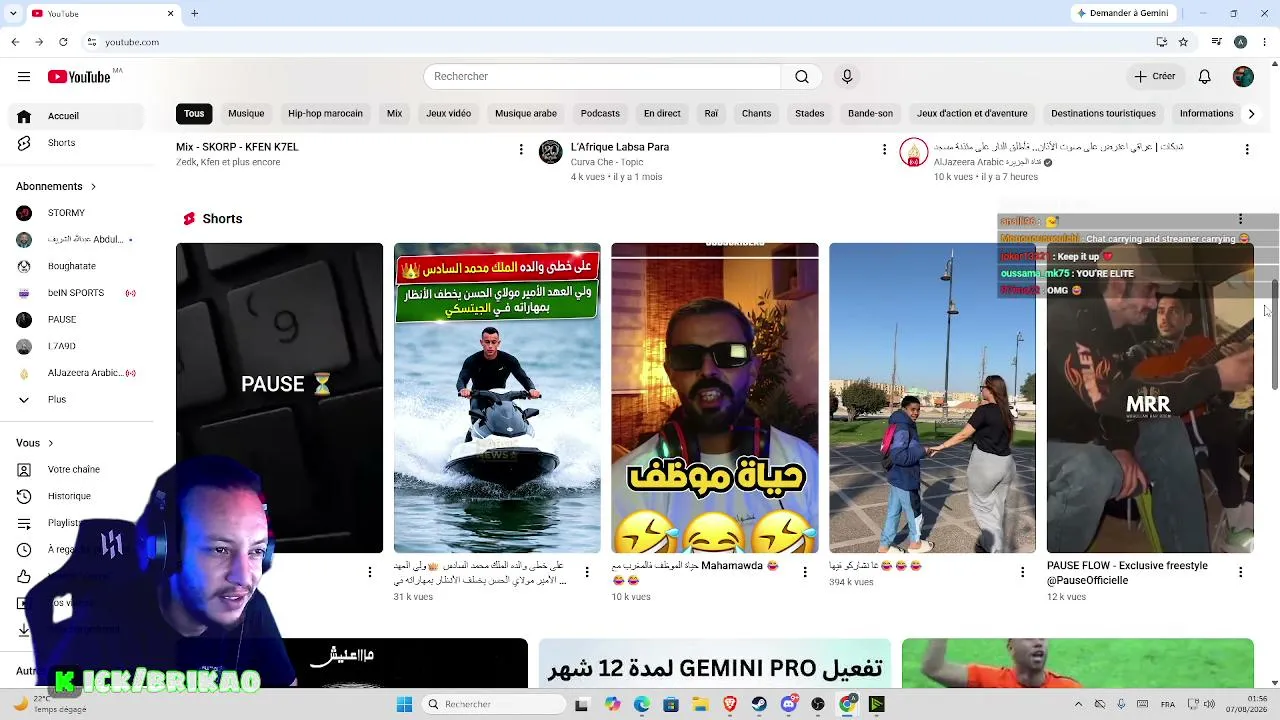
Task: Reload the YouTube page
Action: (63, 42)
